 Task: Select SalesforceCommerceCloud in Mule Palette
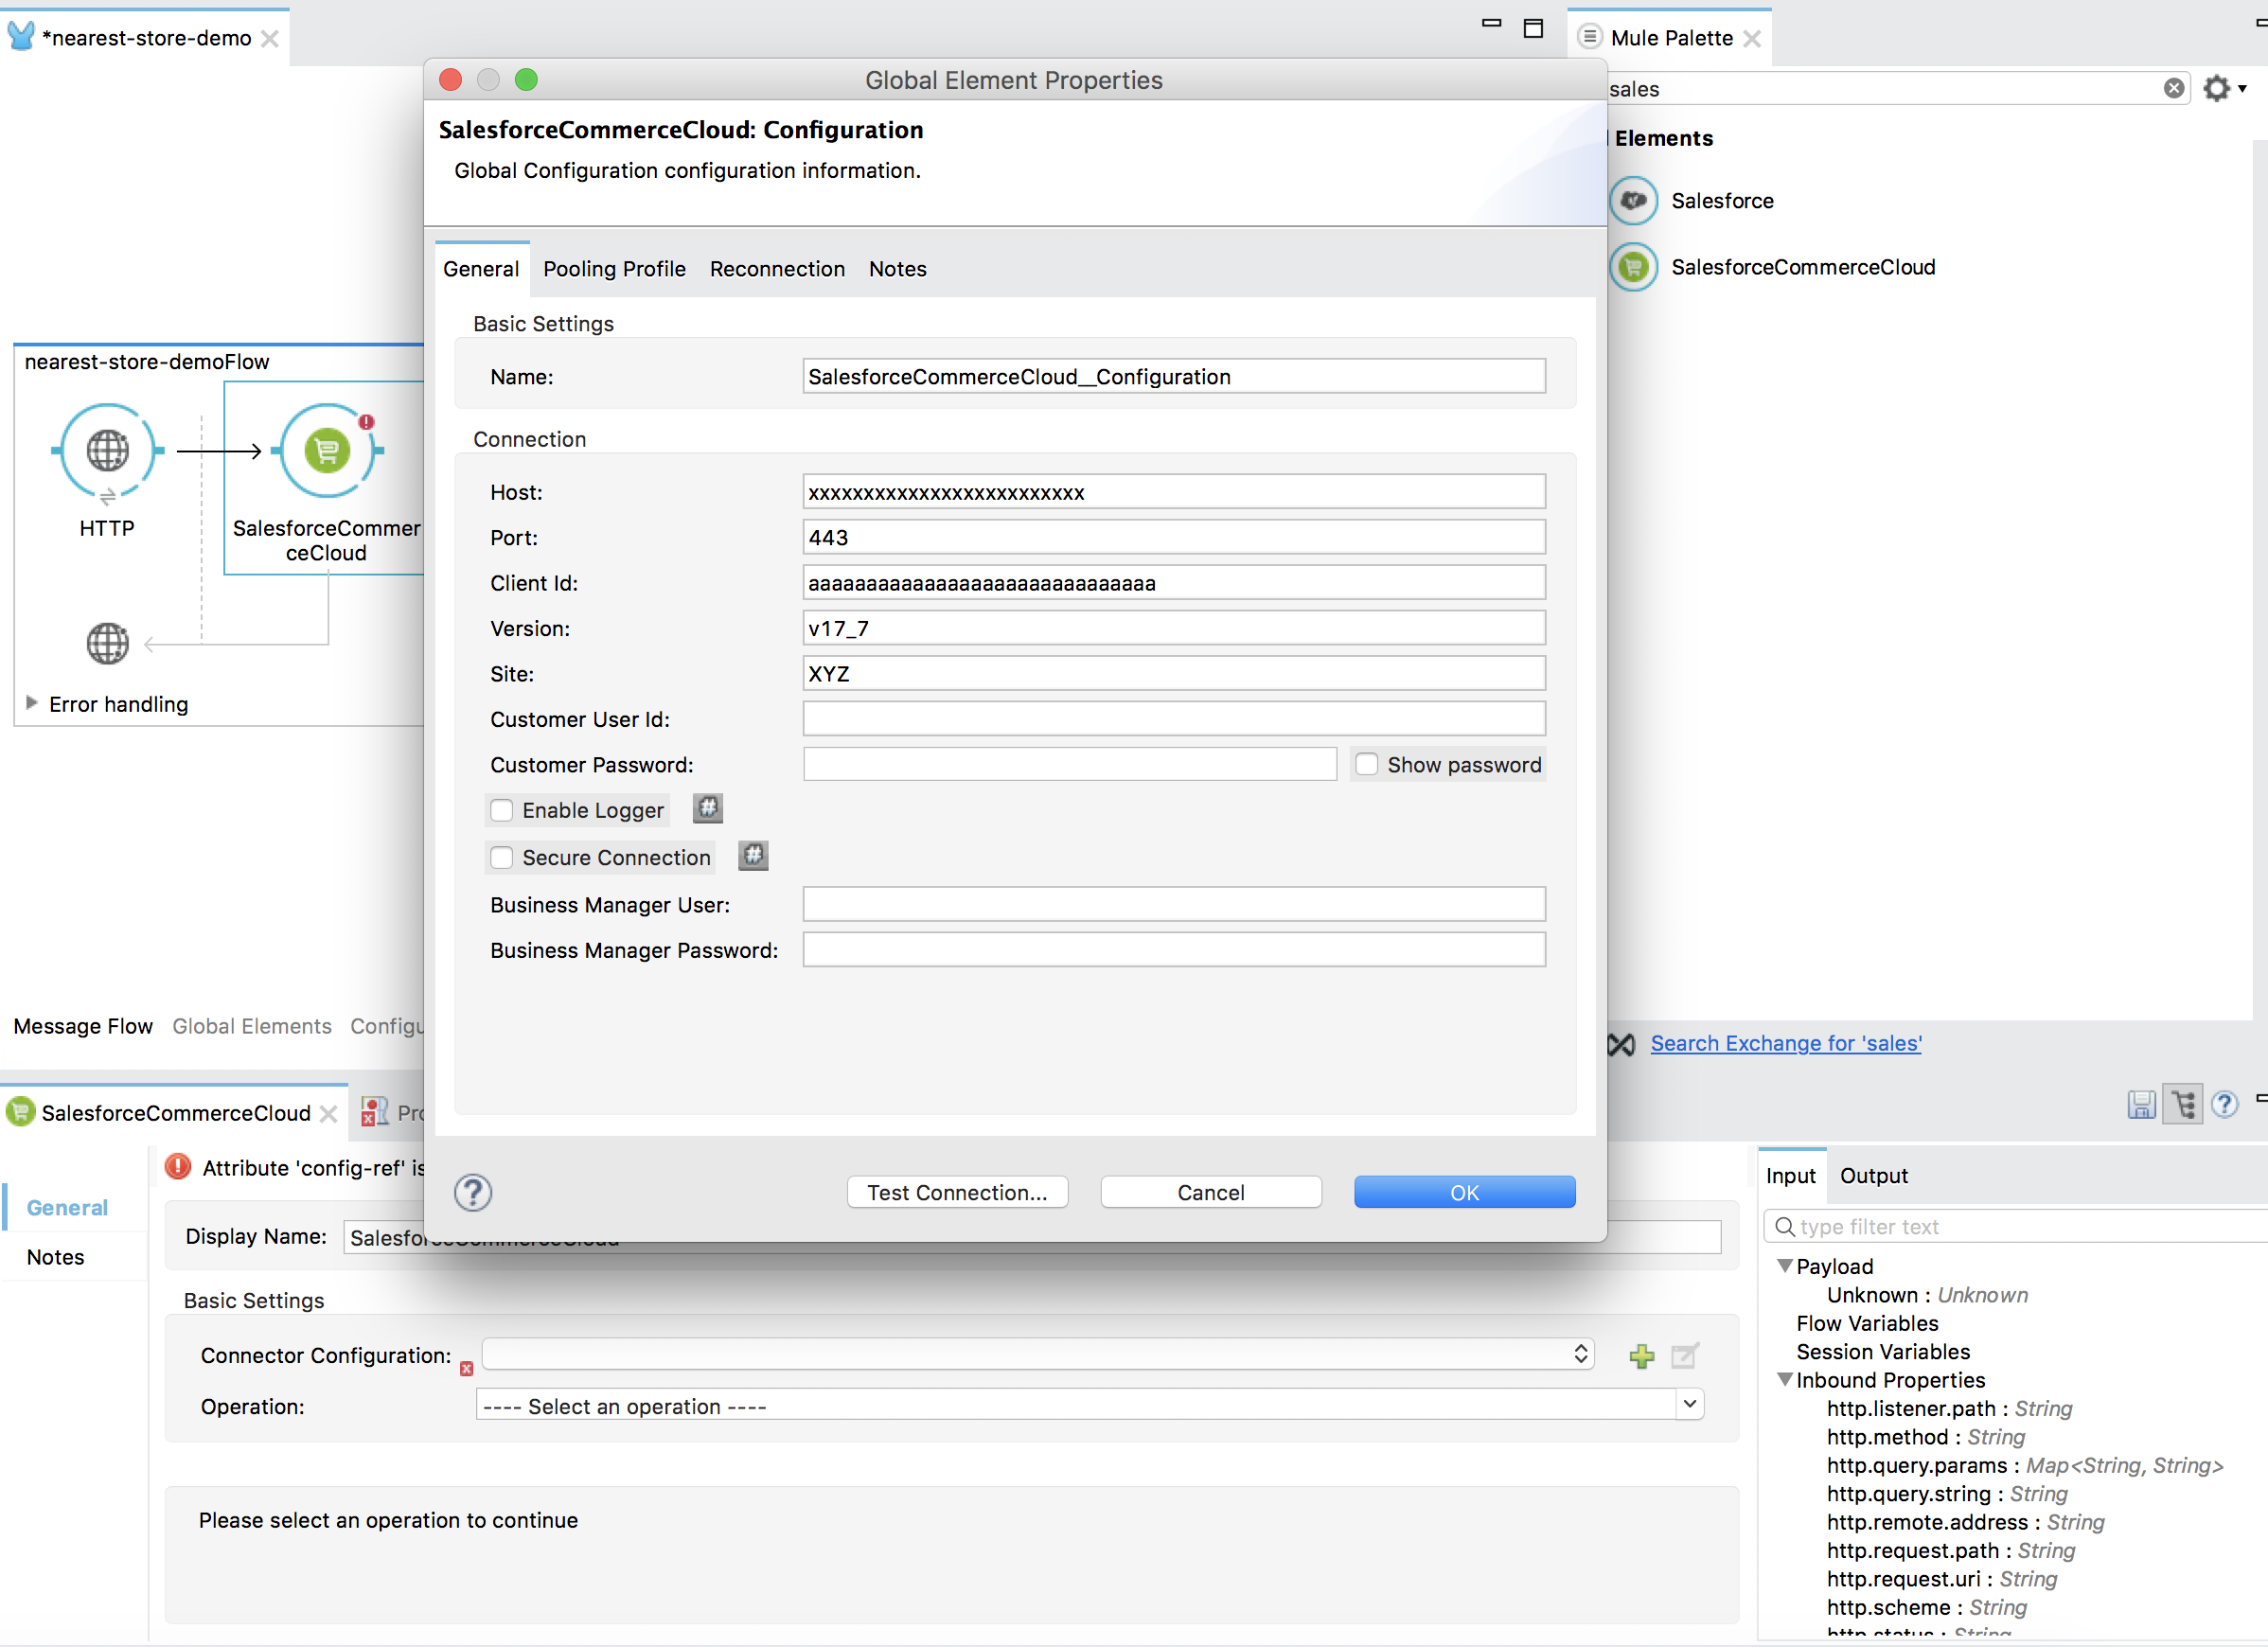coord(1773,267)
